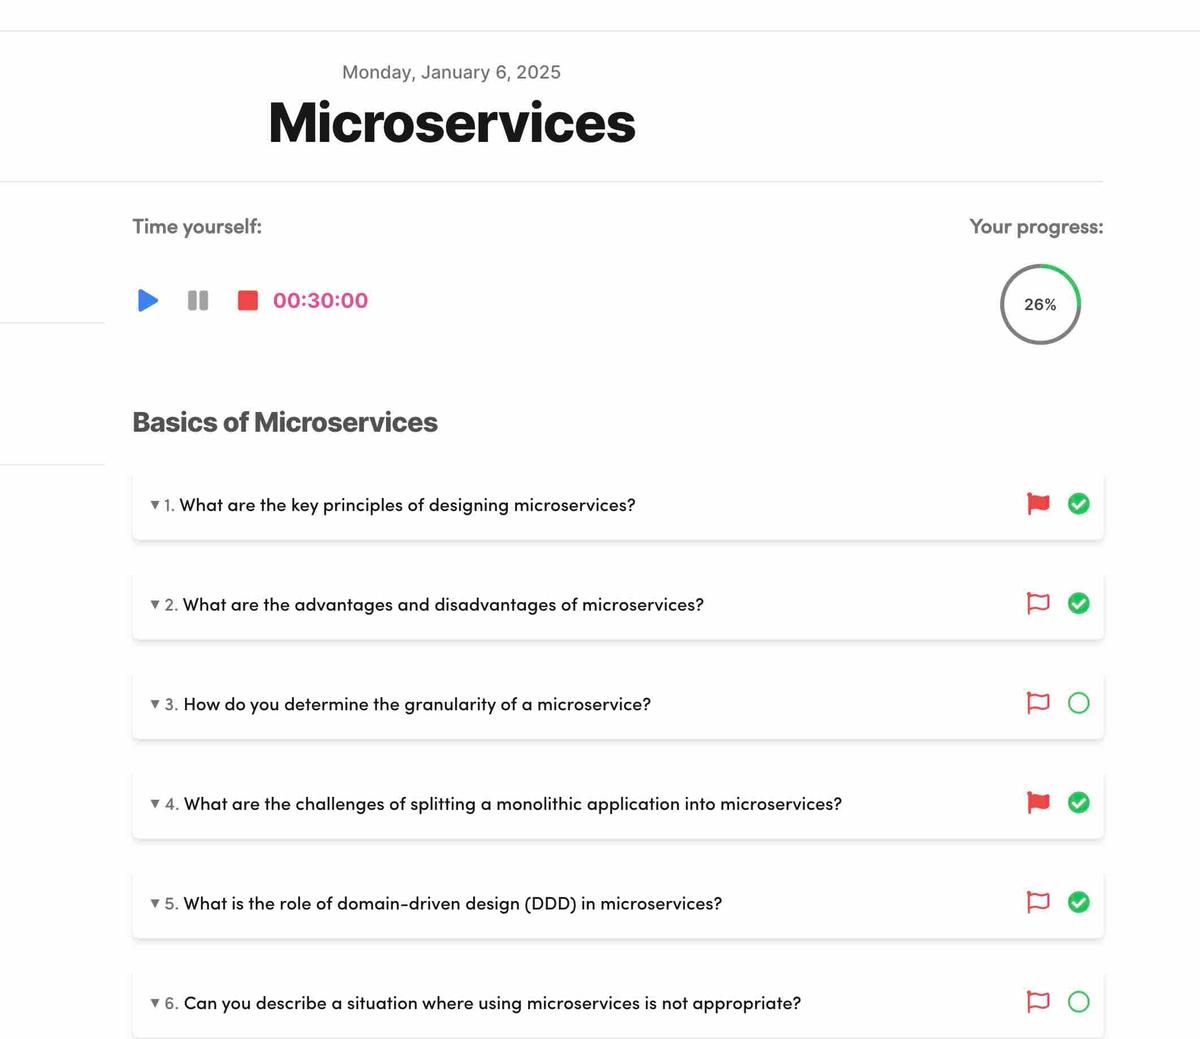Viewport: 1200px width, 1039px height.
Task: Expand question 1 disclosure triangle
Action: [155, 505]
